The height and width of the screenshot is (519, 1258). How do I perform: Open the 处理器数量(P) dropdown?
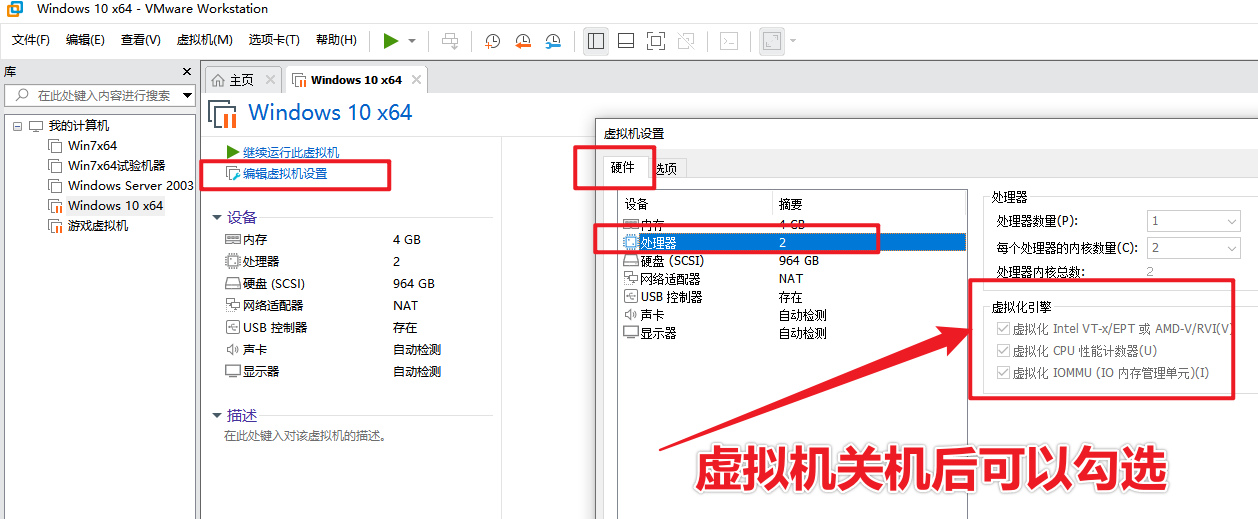pos(1193,221)
